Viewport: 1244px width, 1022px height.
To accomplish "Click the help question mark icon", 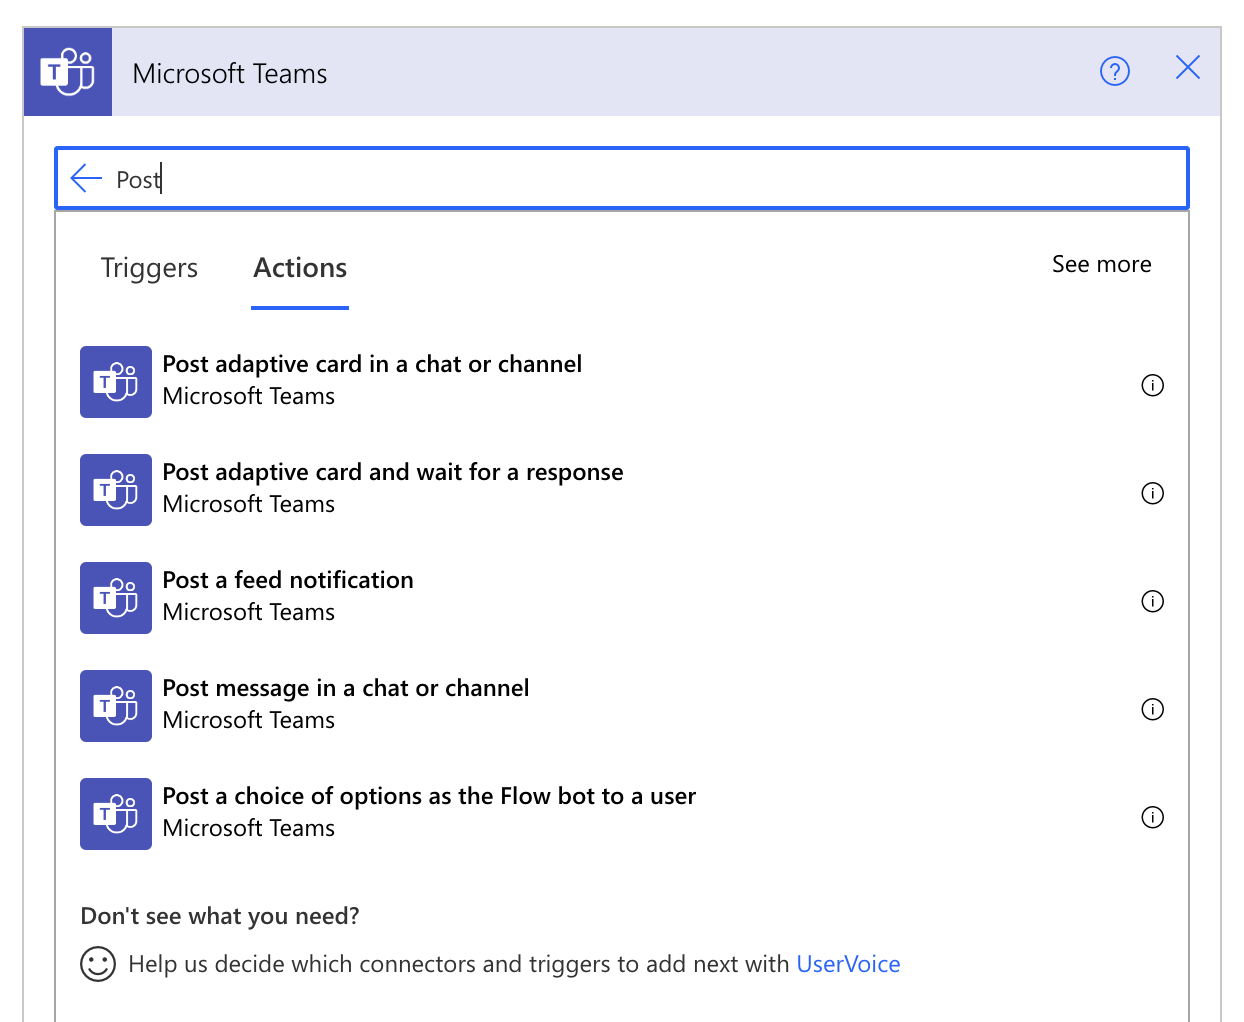I will (x=1114, y=71).
